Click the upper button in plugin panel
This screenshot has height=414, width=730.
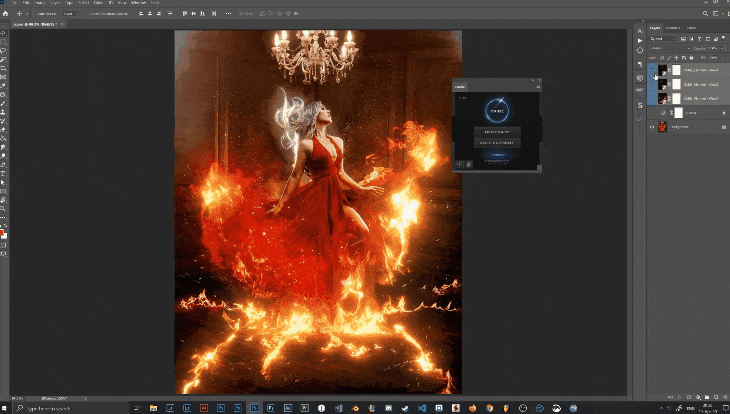497,132
